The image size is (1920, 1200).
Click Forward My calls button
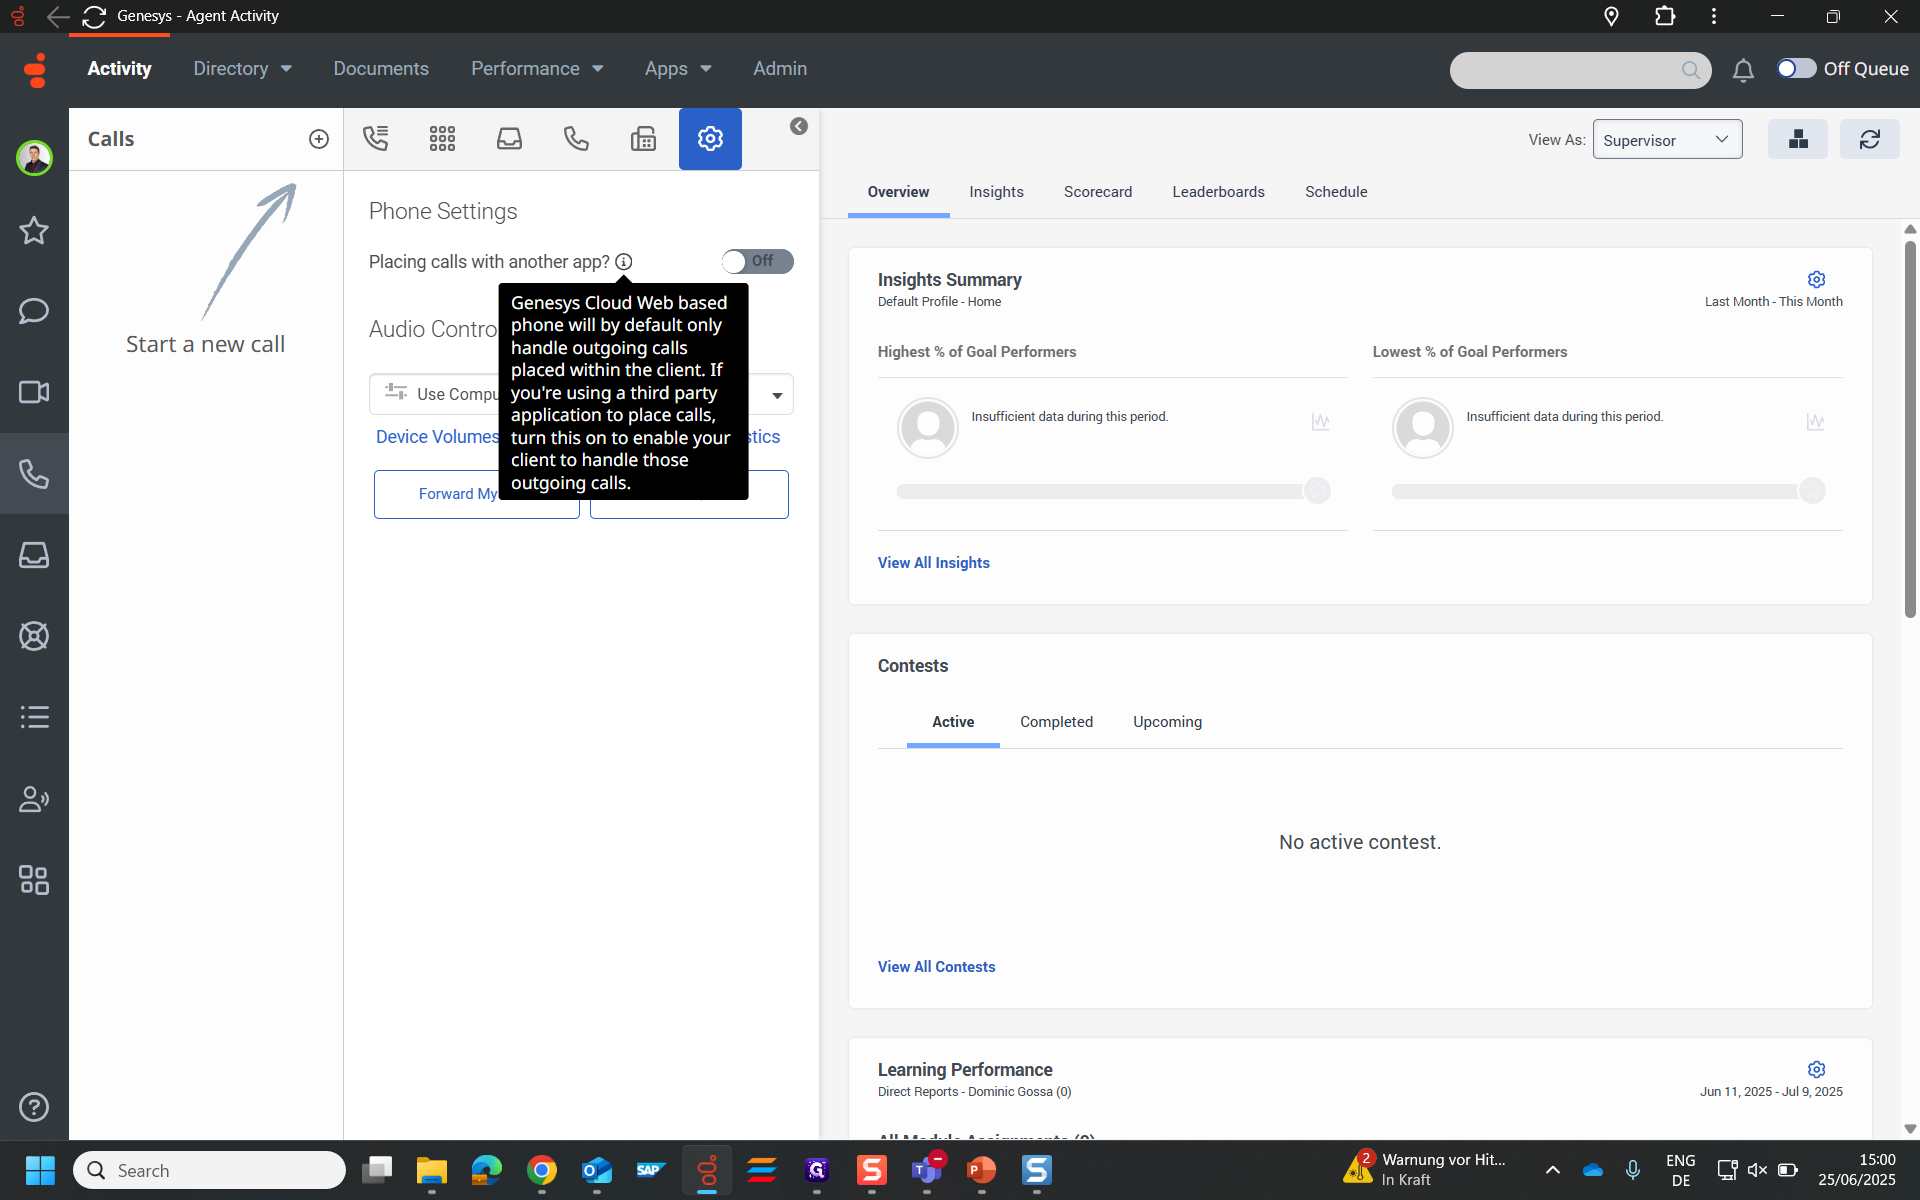[477, 494]
